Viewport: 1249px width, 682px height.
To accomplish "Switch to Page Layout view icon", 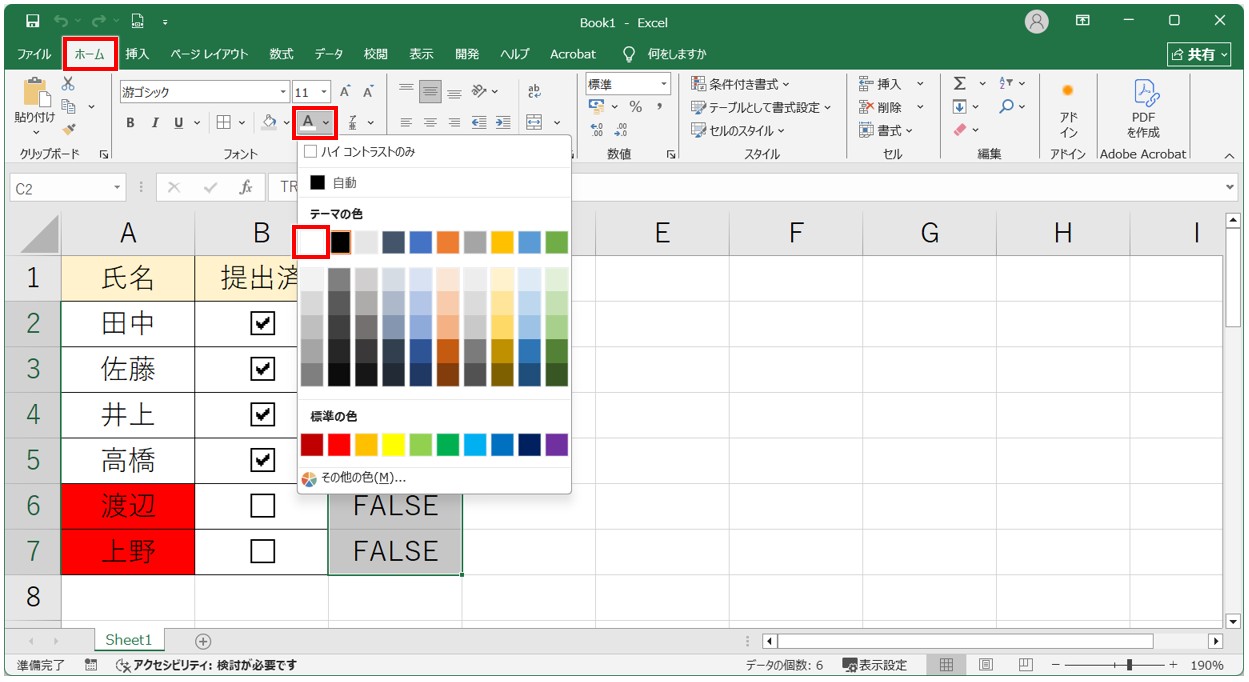I will tap(986, 665).
